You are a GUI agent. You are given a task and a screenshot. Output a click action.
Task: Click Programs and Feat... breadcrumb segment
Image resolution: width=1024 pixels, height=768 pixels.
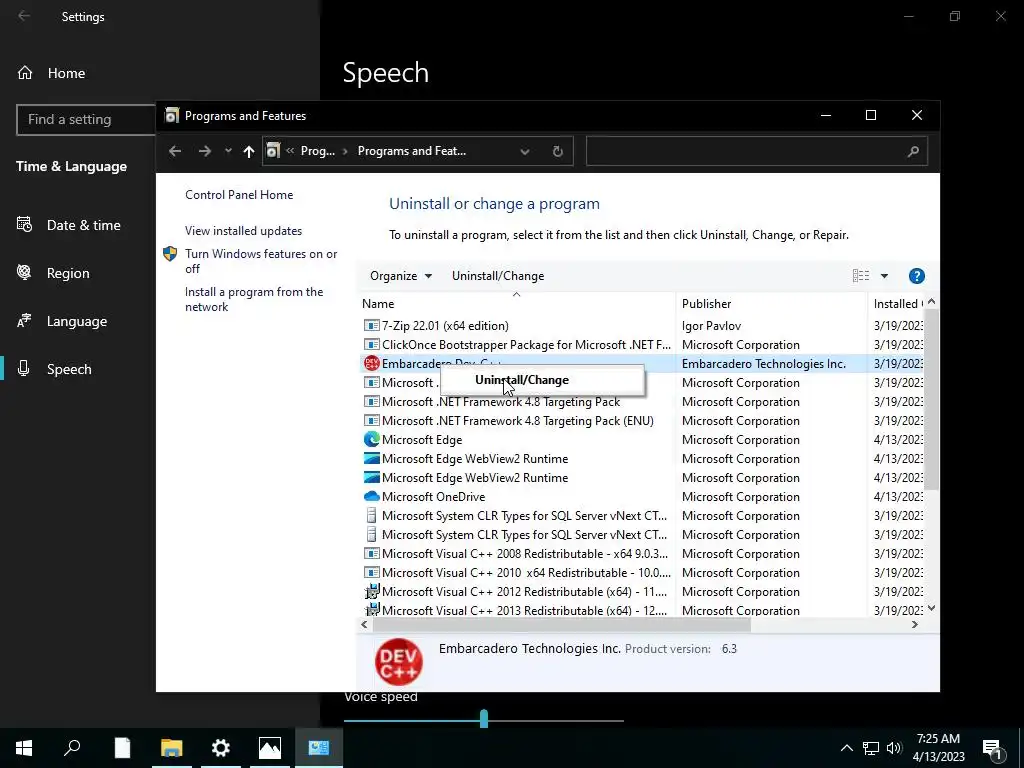pos(411,151)
